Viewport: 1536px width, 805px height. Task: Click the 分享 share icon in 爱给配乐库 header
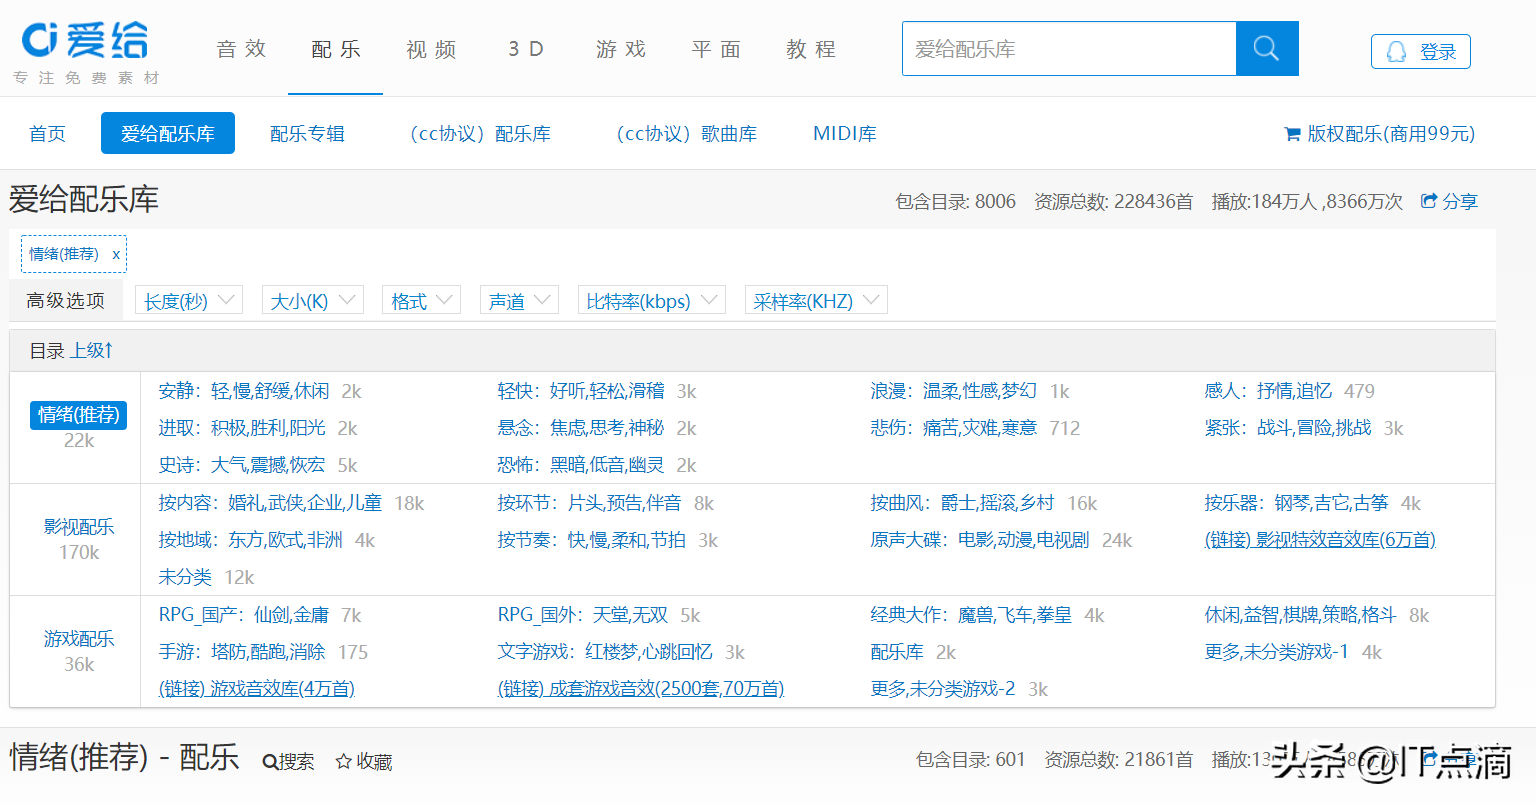(1429, 201)
